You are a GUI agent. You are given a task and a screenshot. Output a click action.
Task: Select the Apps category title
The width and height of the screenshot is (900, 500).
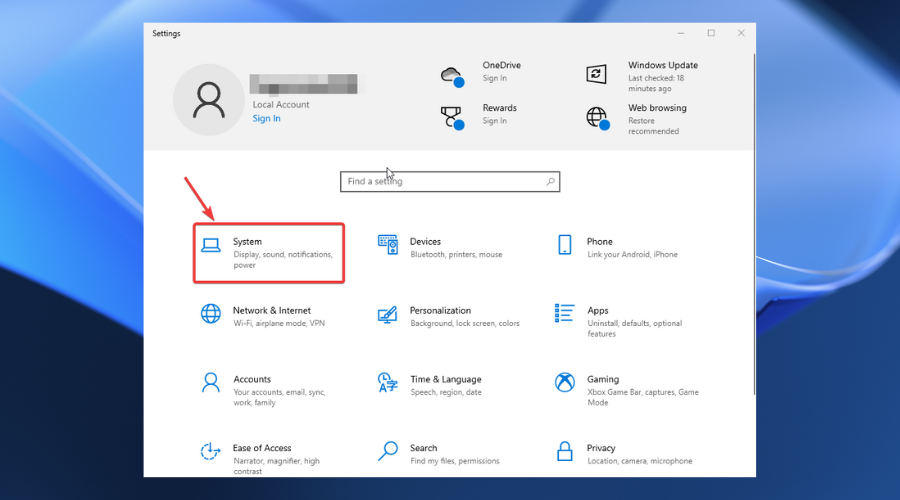pyautogui.click(x=598, y=311)
